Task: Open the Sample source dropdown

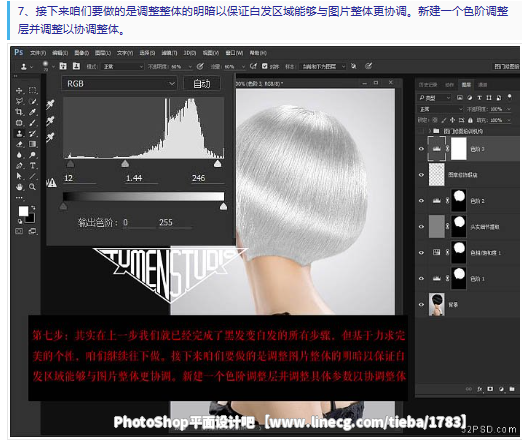Action: [323, 67]
